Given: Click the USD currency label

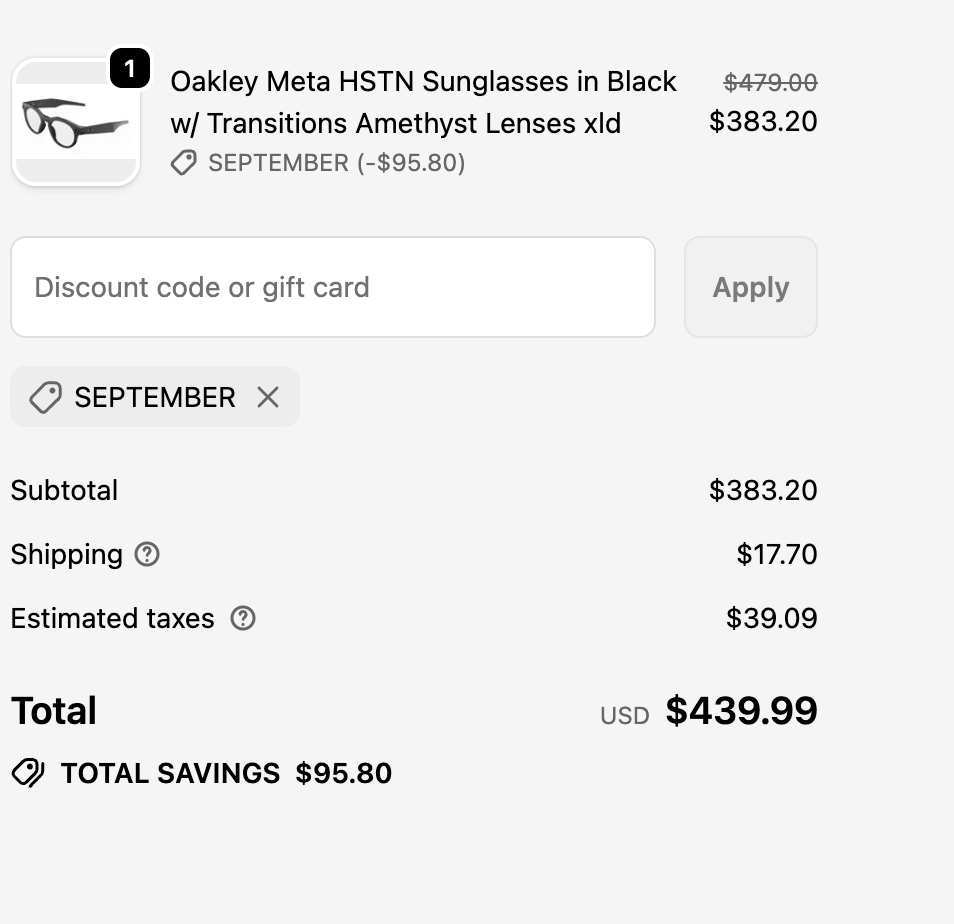Looking at the screenshot, I should [624, 715].
